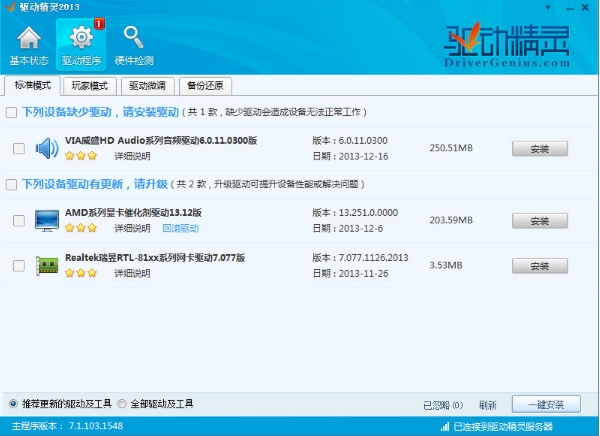Open the 硬件检测 magnifier icon
Image resolution: width=600 pixels, height=436 pixels.
click(134, 45)
